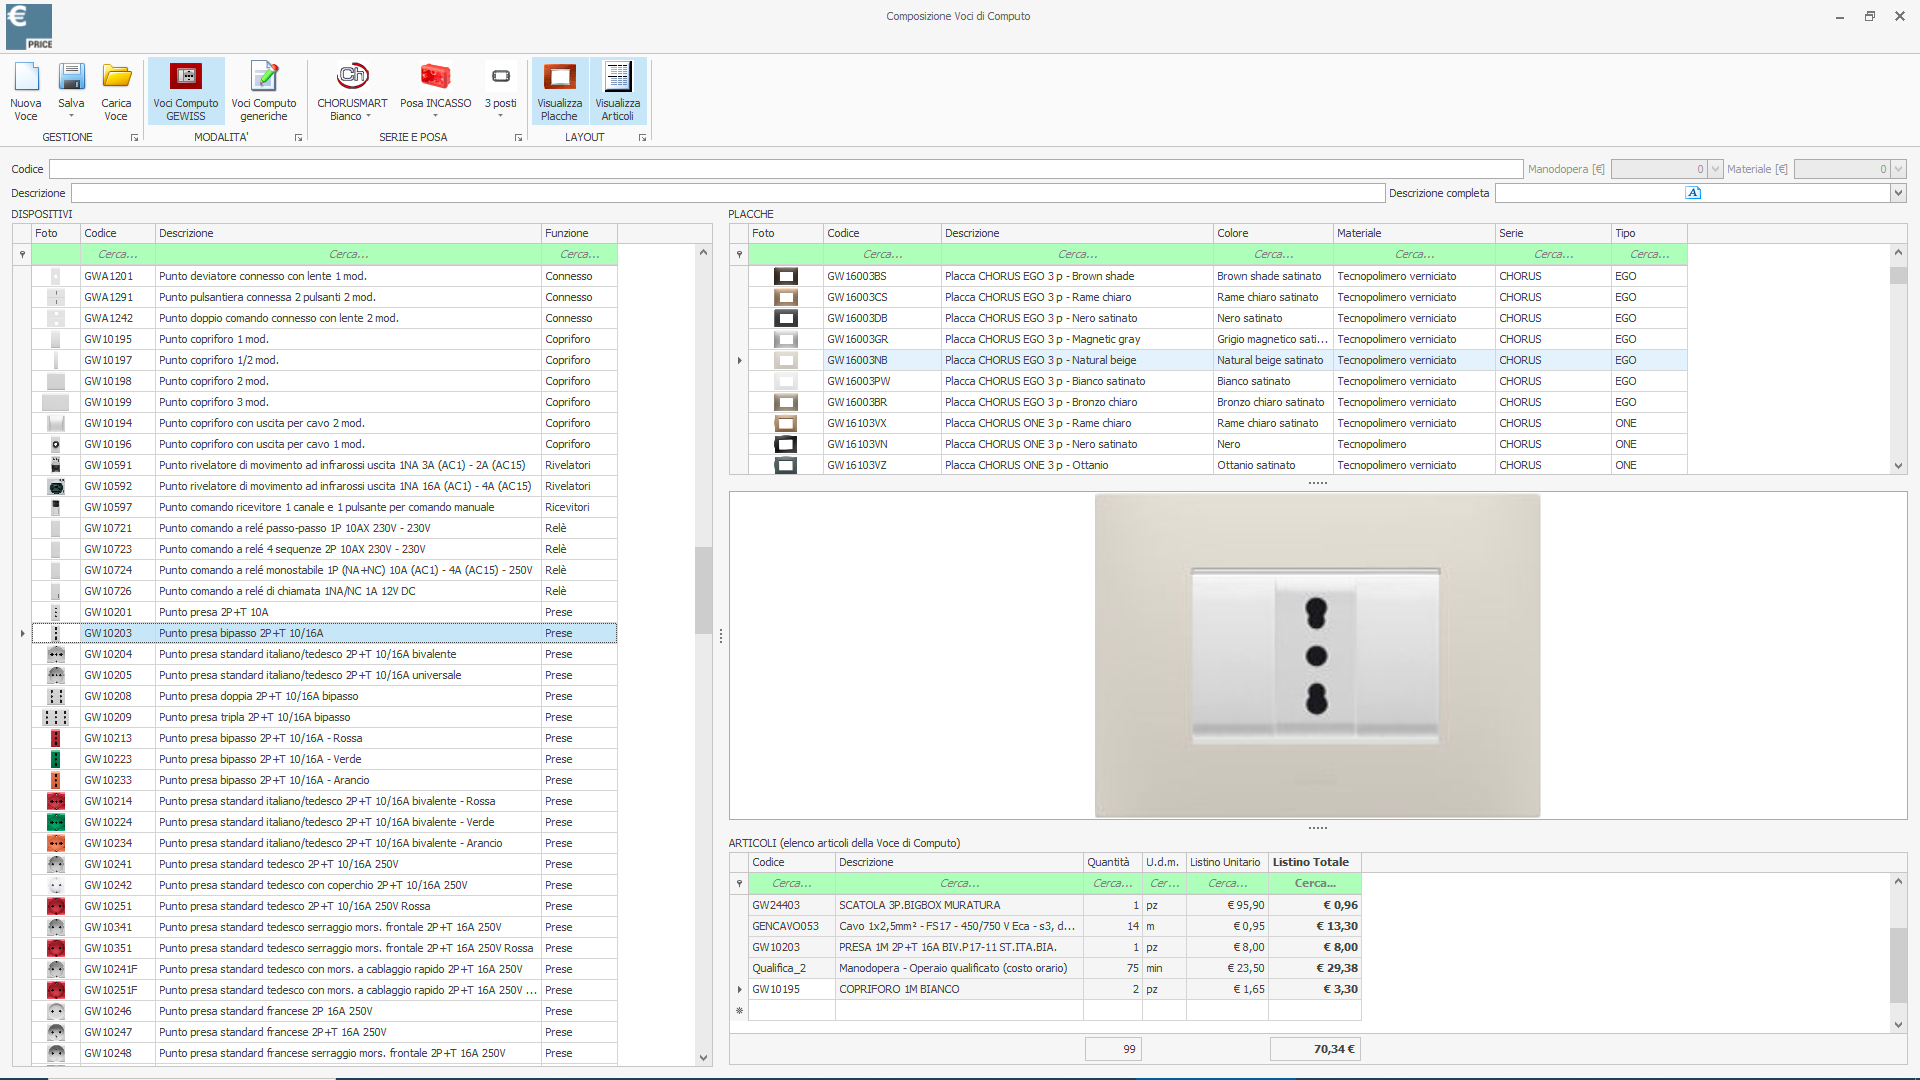The height and width of the screenshot is (1080, 1920).
Task: Click the new article row asterisk
Action: 740,1010
